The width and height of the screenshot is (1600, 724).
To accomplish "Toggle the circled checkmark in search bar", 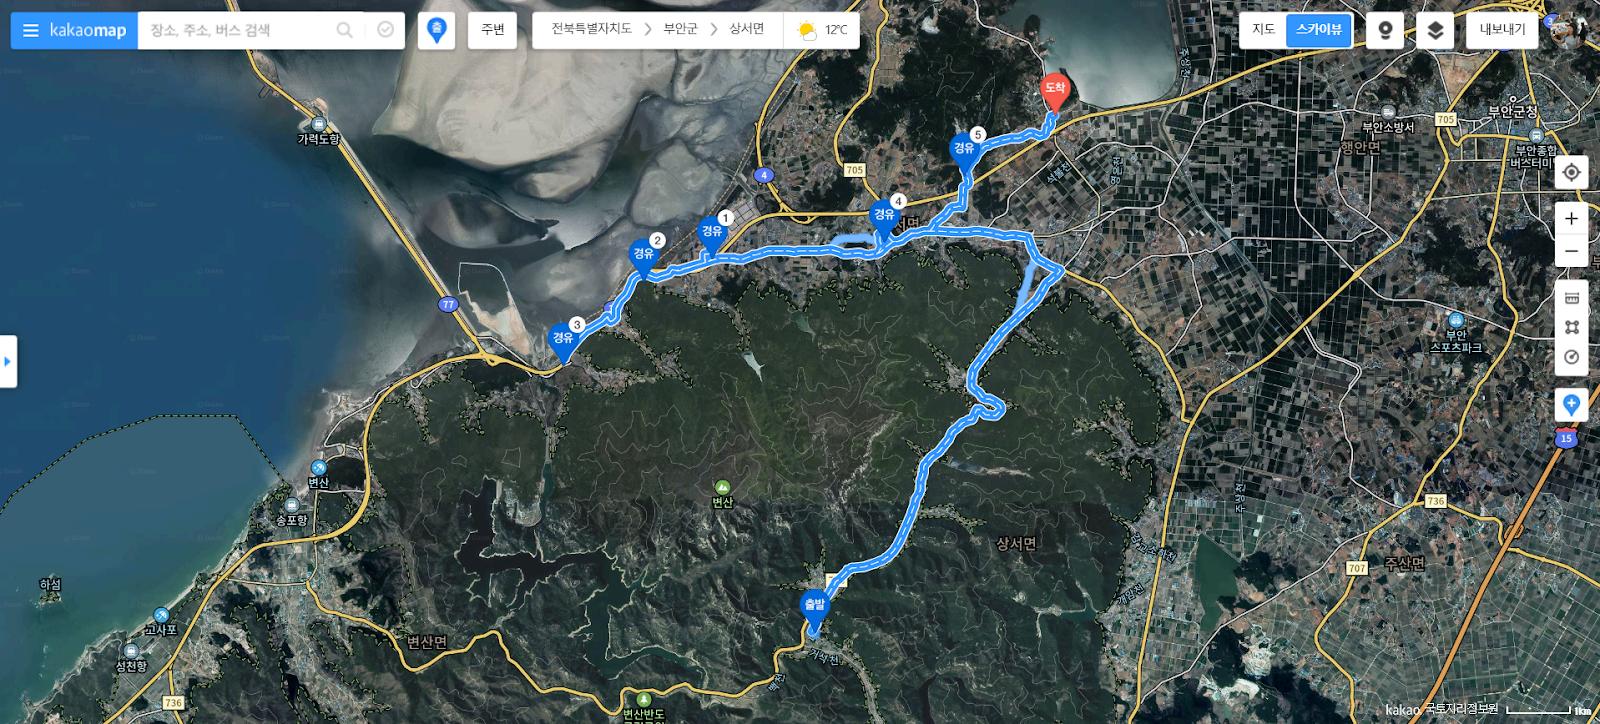I will coord(385,31).
